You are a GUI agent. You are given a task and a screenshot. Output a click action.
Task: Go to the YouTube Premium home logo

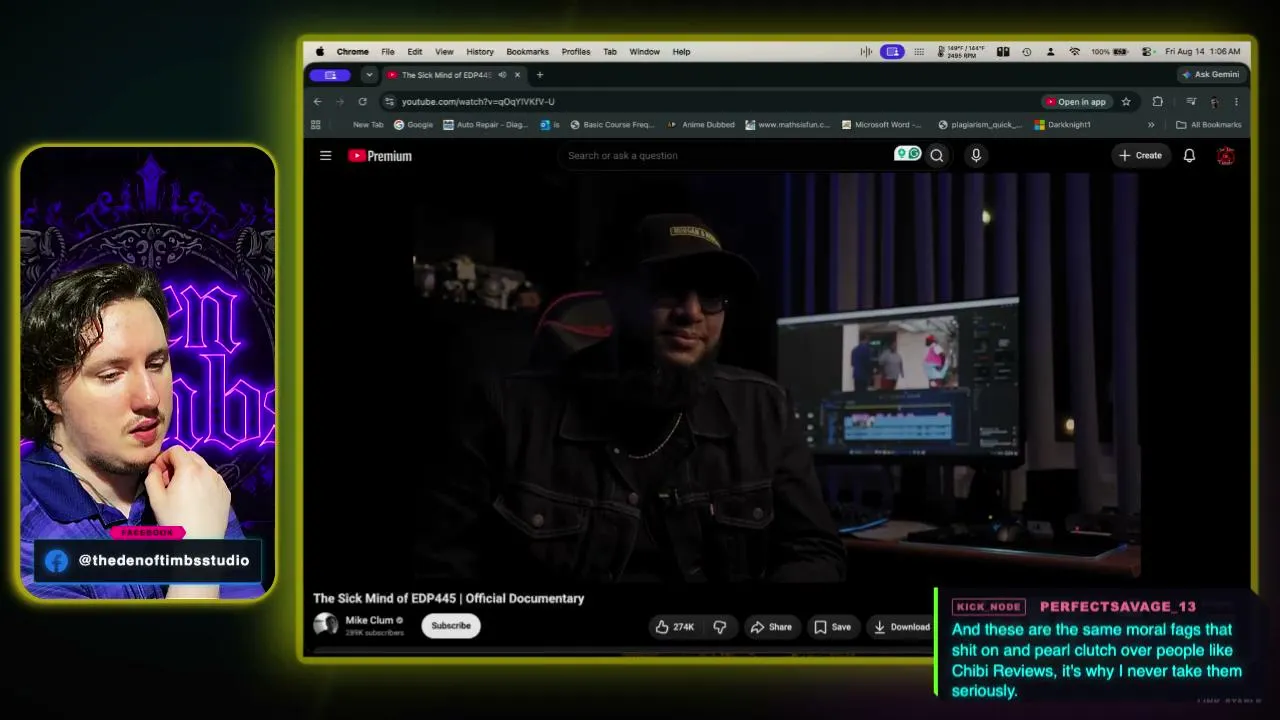pos(380,156)
